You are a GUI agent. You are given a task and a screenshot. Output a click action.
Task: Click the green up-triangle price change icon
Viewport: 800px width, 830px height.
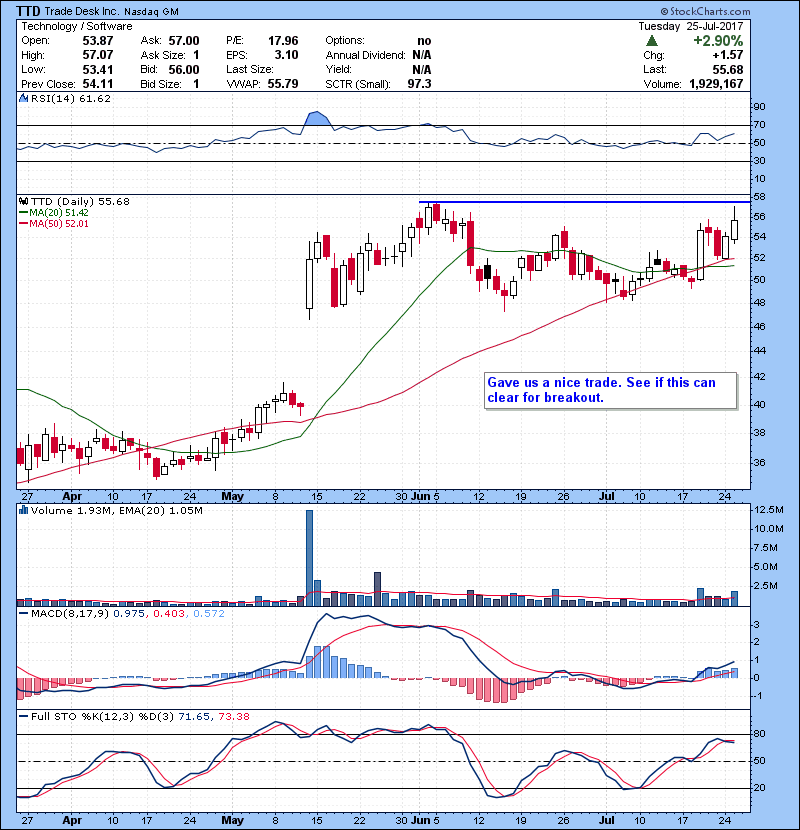coord(652,40)
